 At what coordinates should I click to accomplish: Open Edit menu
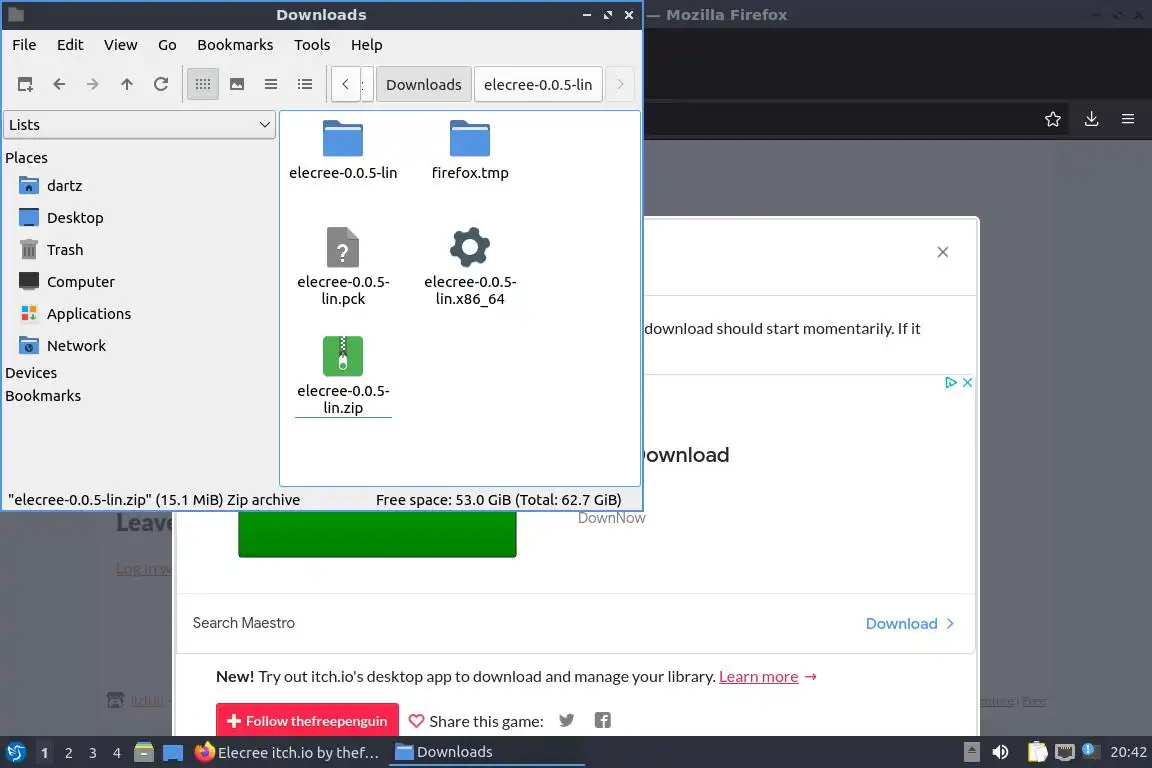coord(70,45)
